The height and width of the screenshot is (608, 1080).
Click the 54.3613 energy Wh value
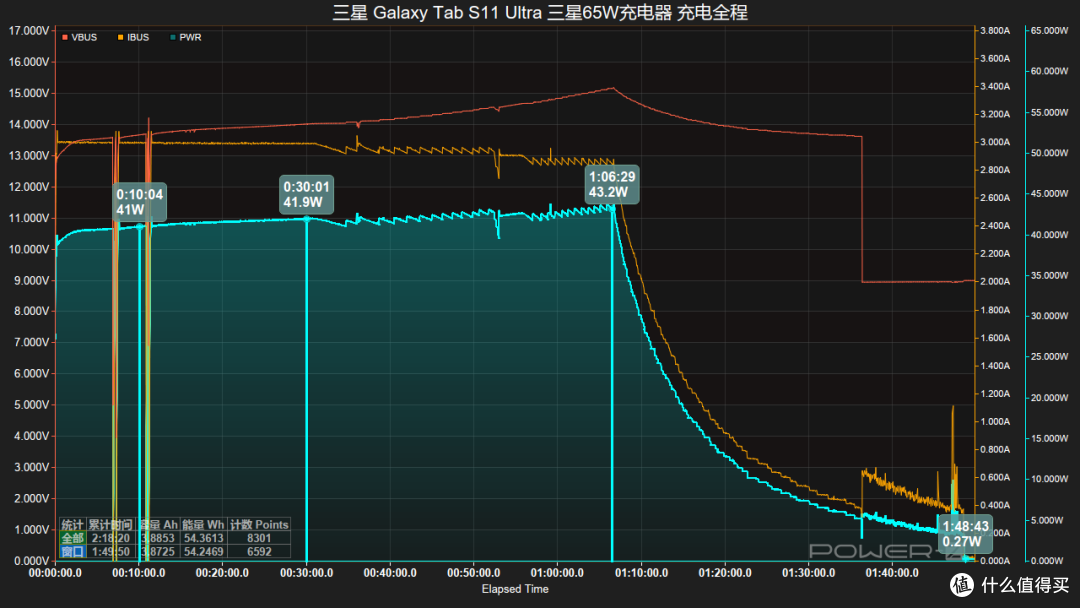pyautogui.click(x=203, y=538)
